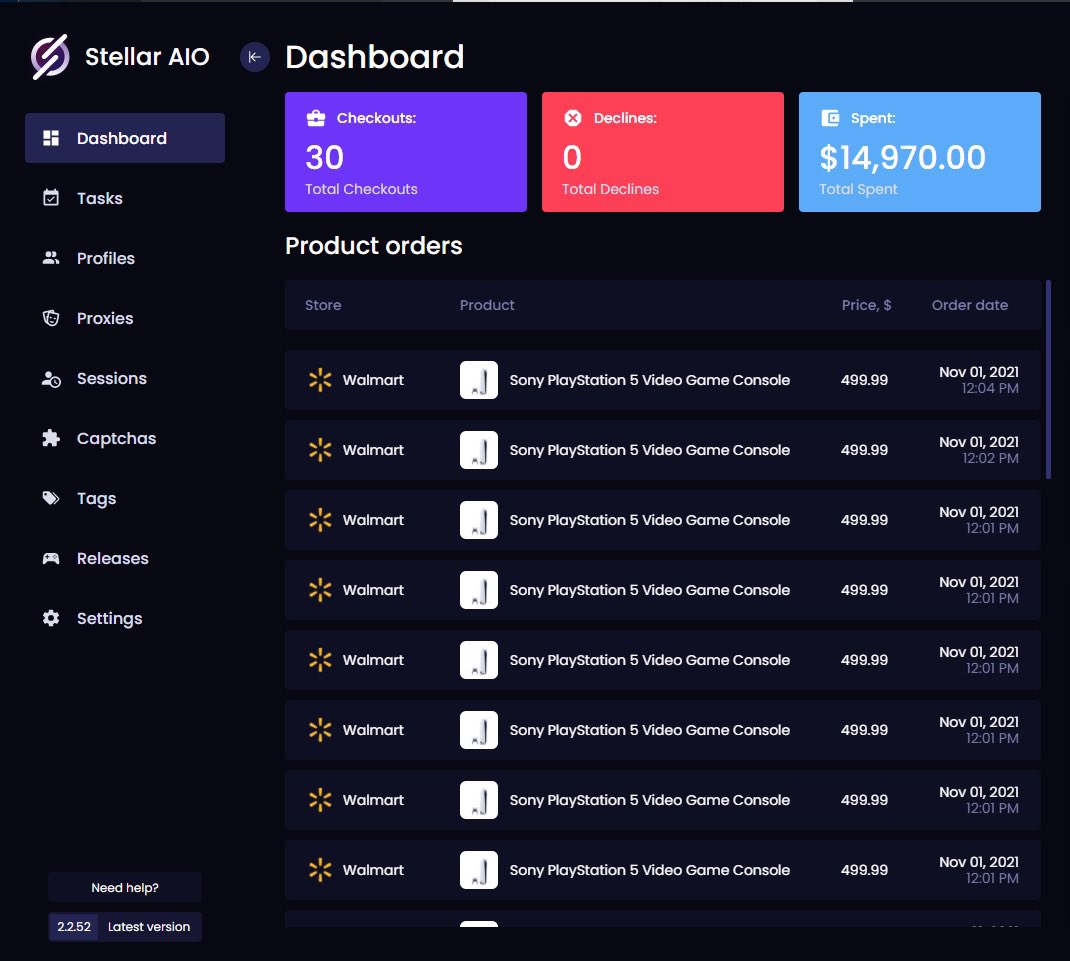Image resolution: width=1070 pixels, height=961 pixels.
Task: Click the Settings gear icon
Action: click(x=51, y=618)
